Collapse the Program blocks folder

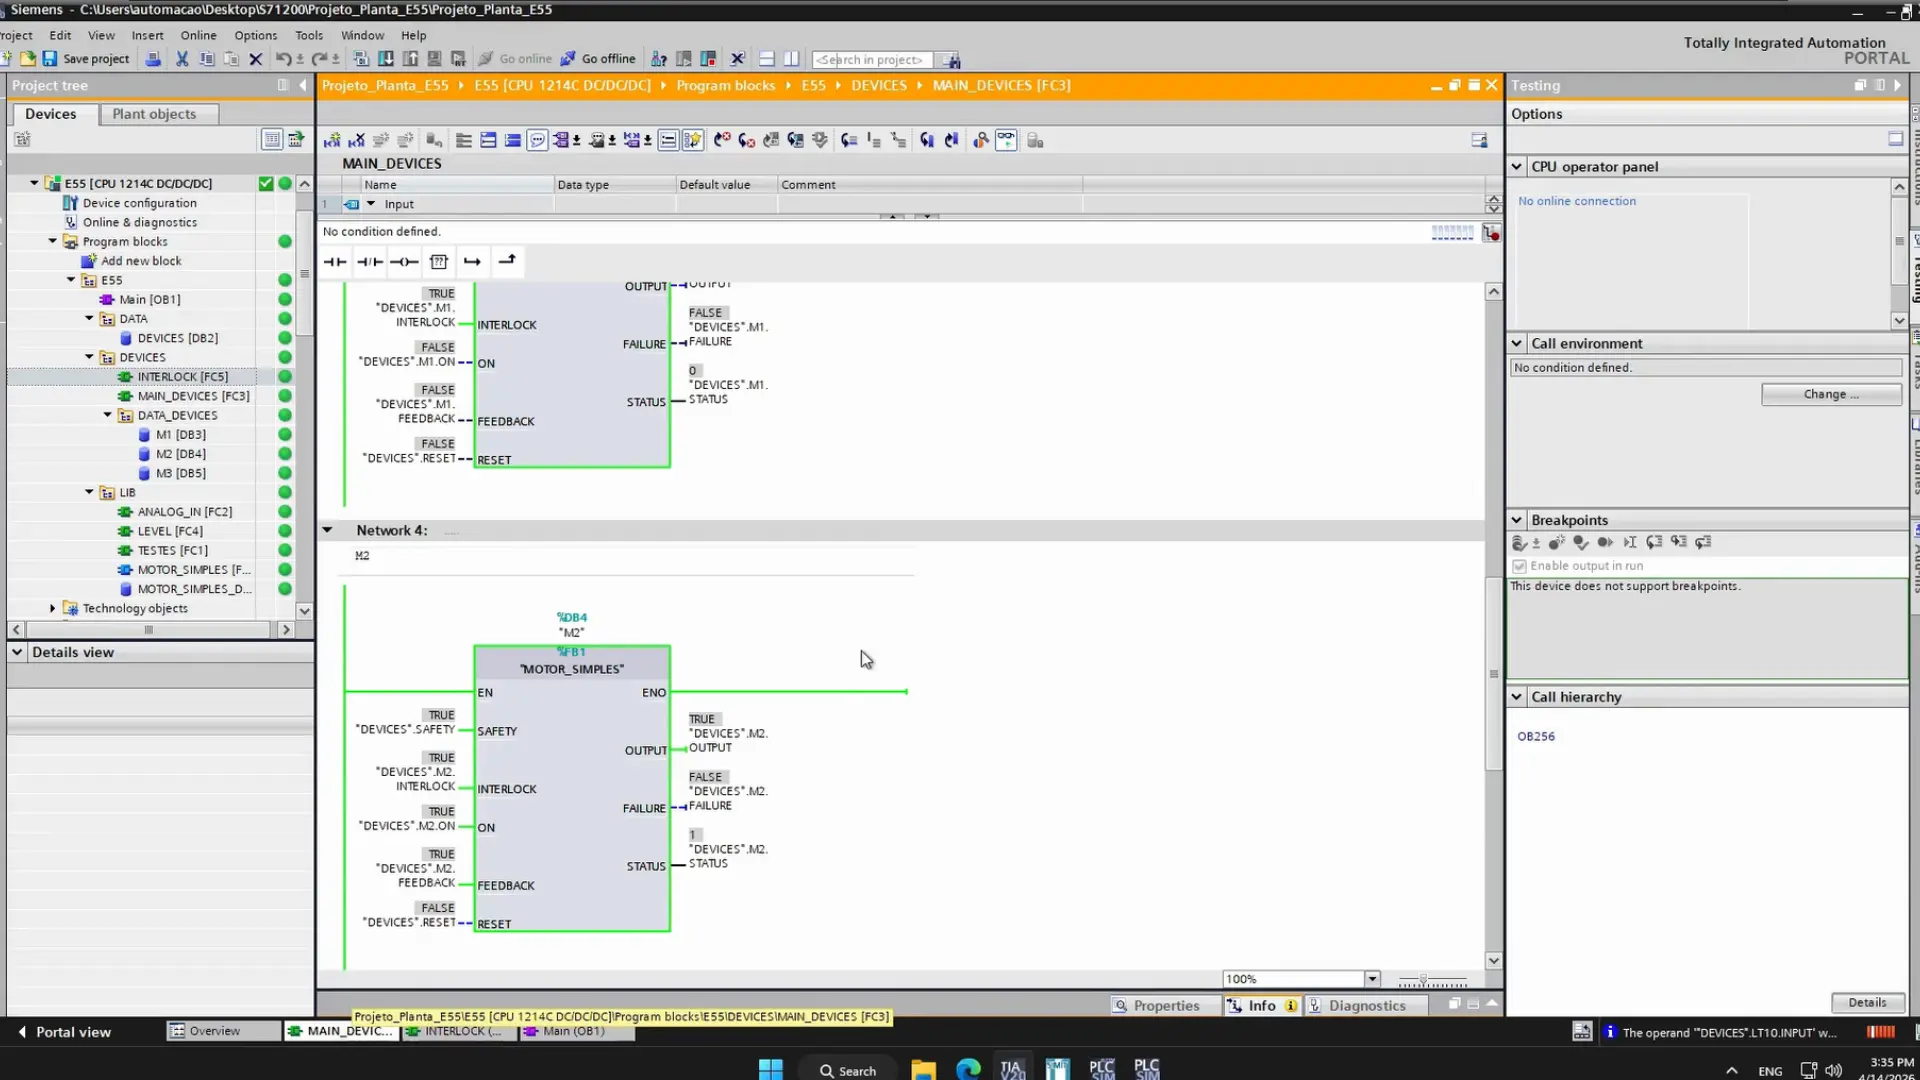click(52, 242)
